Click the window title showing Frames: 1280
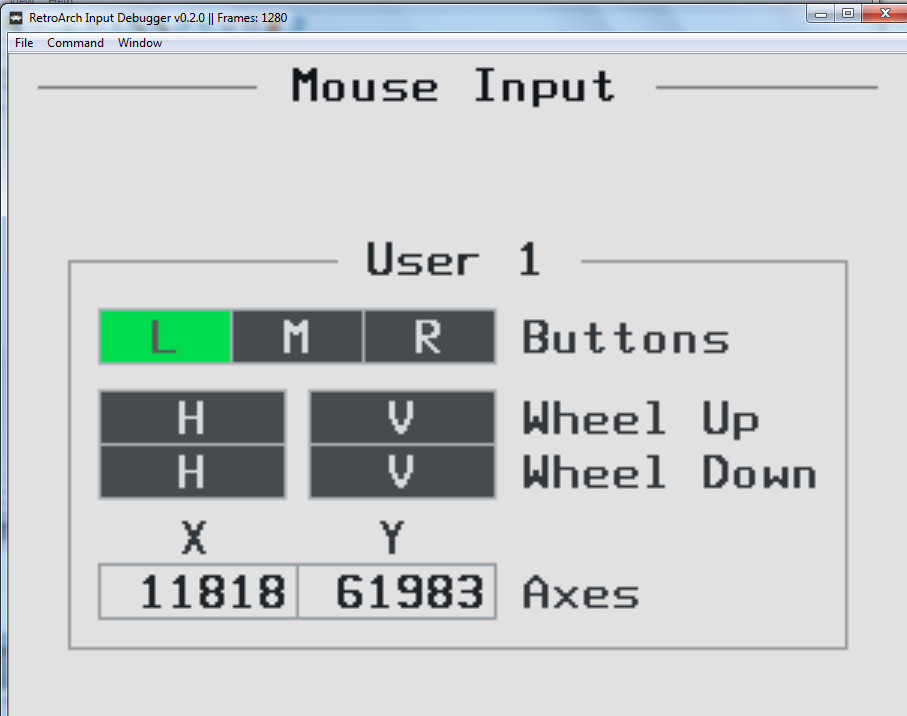907x716 pixels. click(158, 18)
